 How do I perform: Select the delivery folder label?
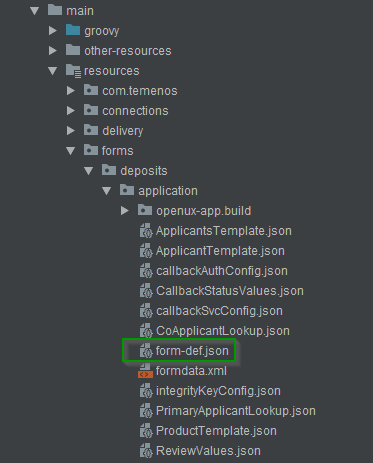tap(123, 131)
